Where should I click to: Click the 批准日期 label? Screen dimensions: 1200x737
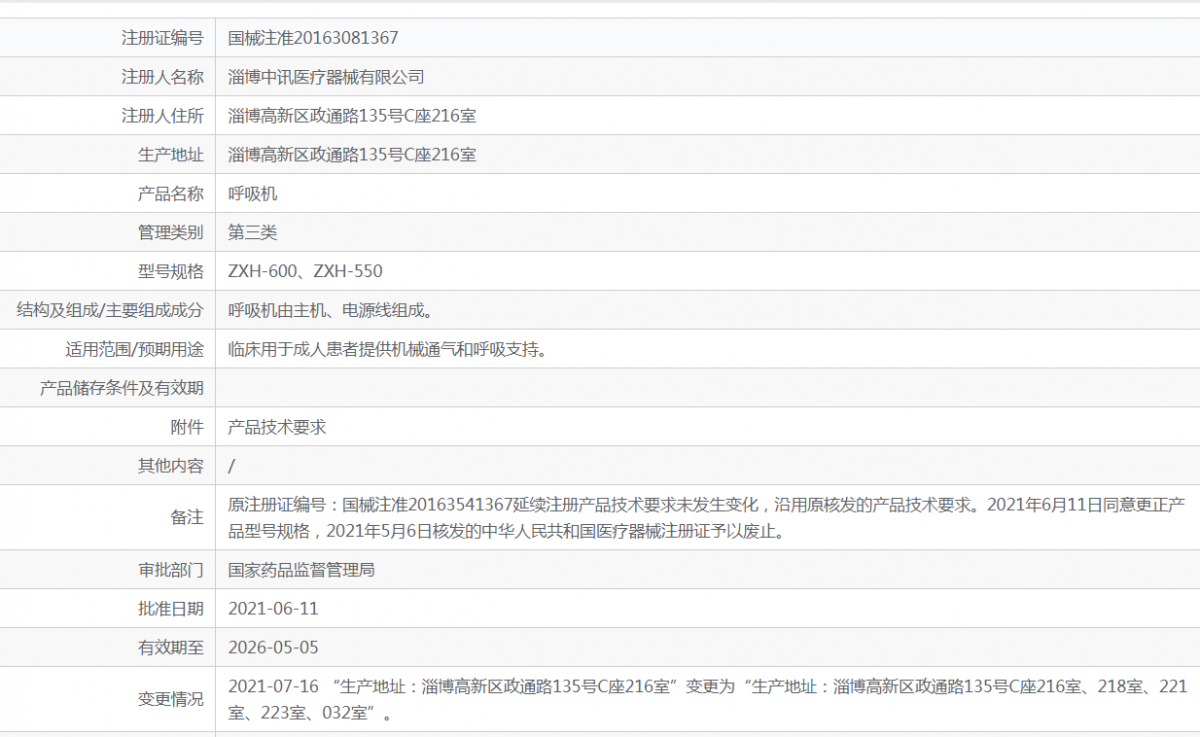pos(171,609)
